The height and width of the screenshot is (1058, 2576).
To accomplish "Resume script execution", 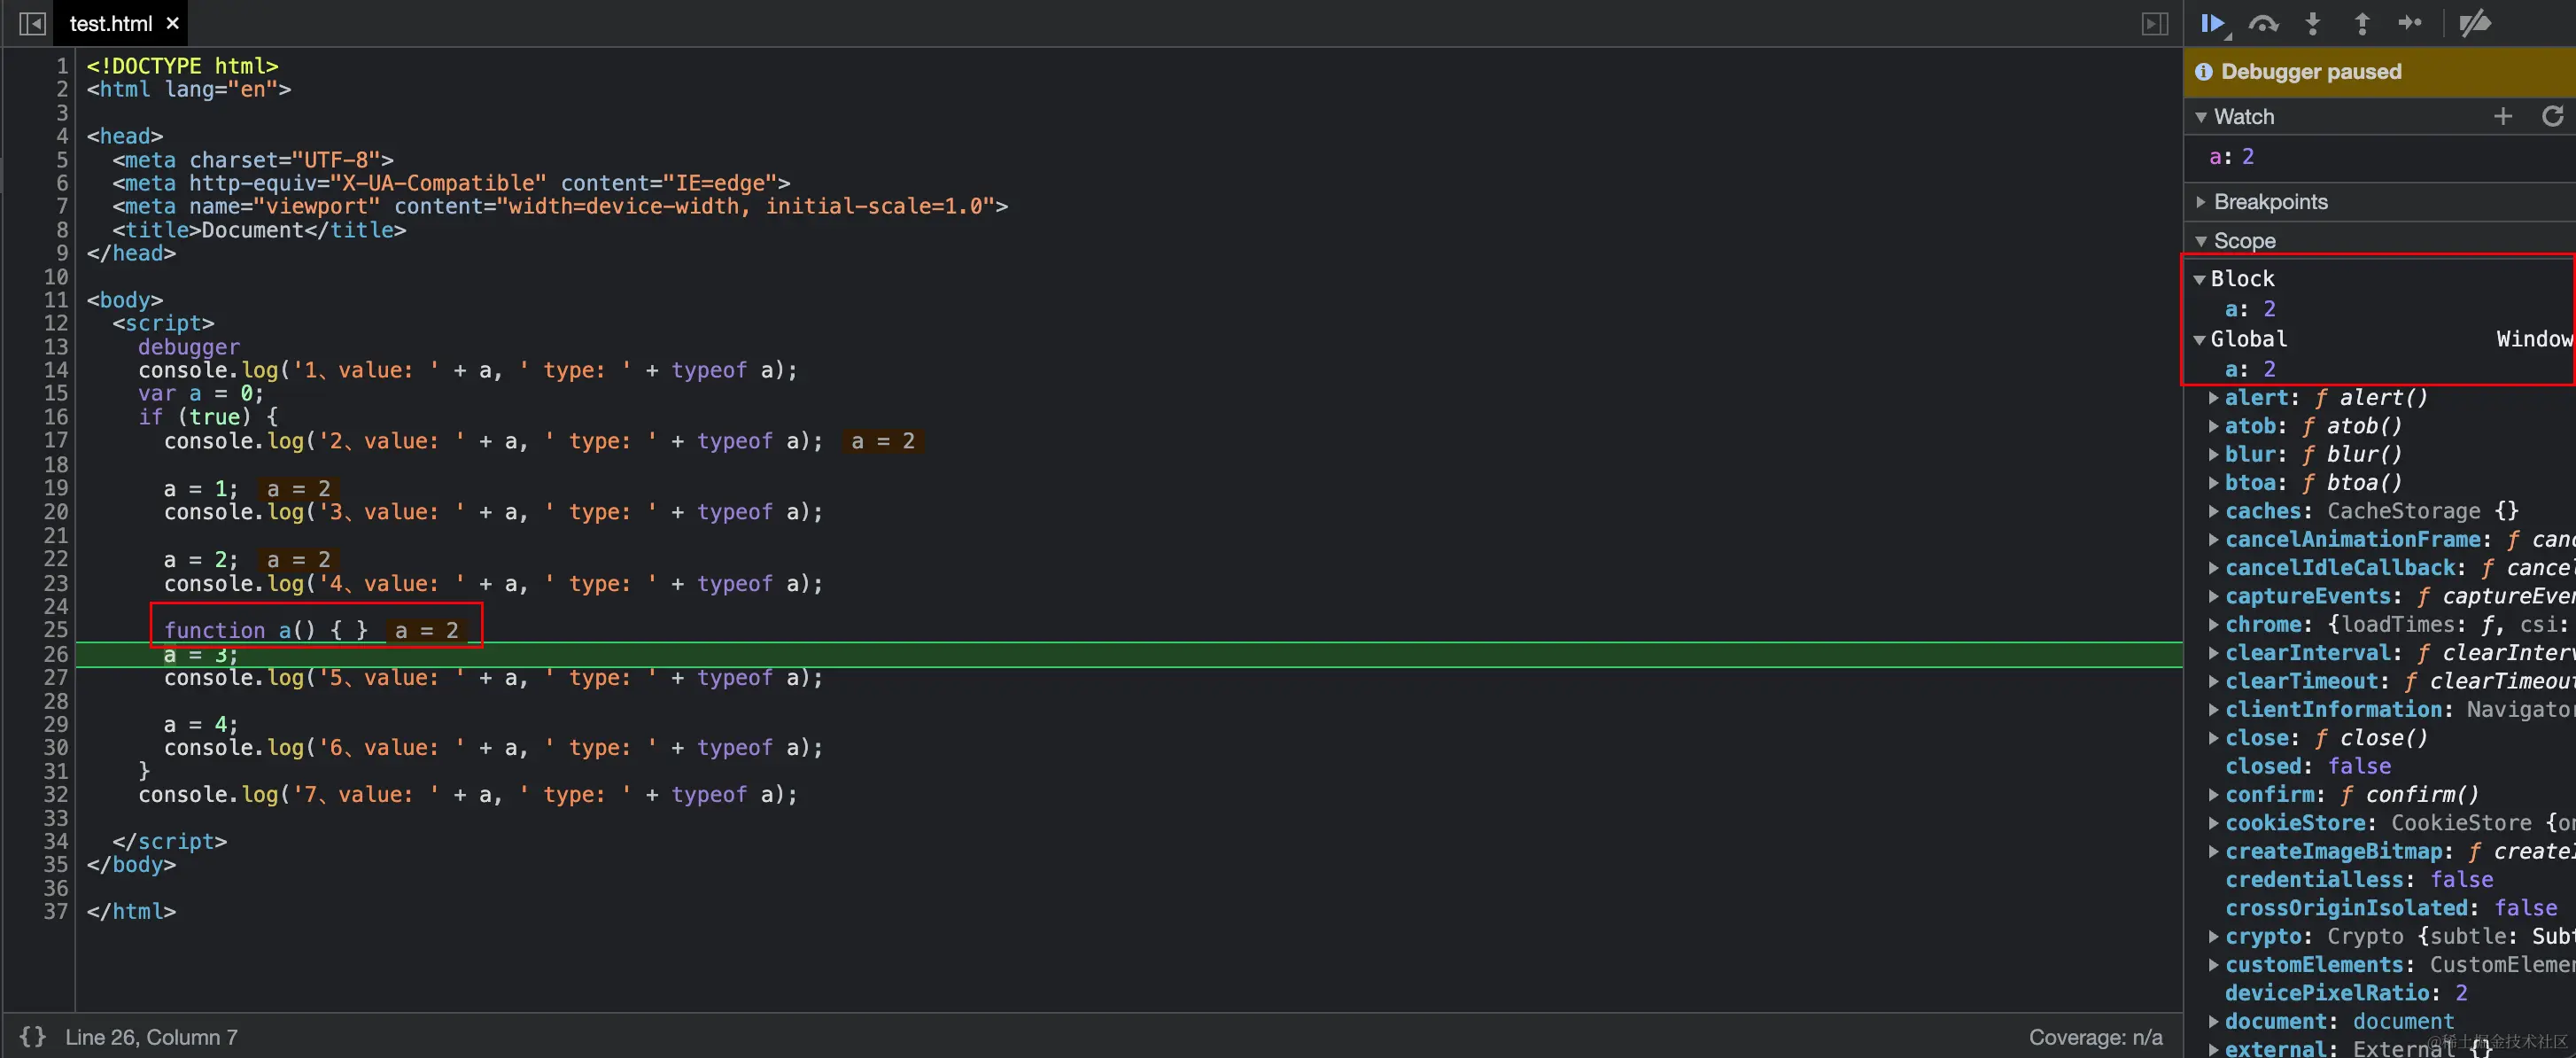I will [2213, 23].
